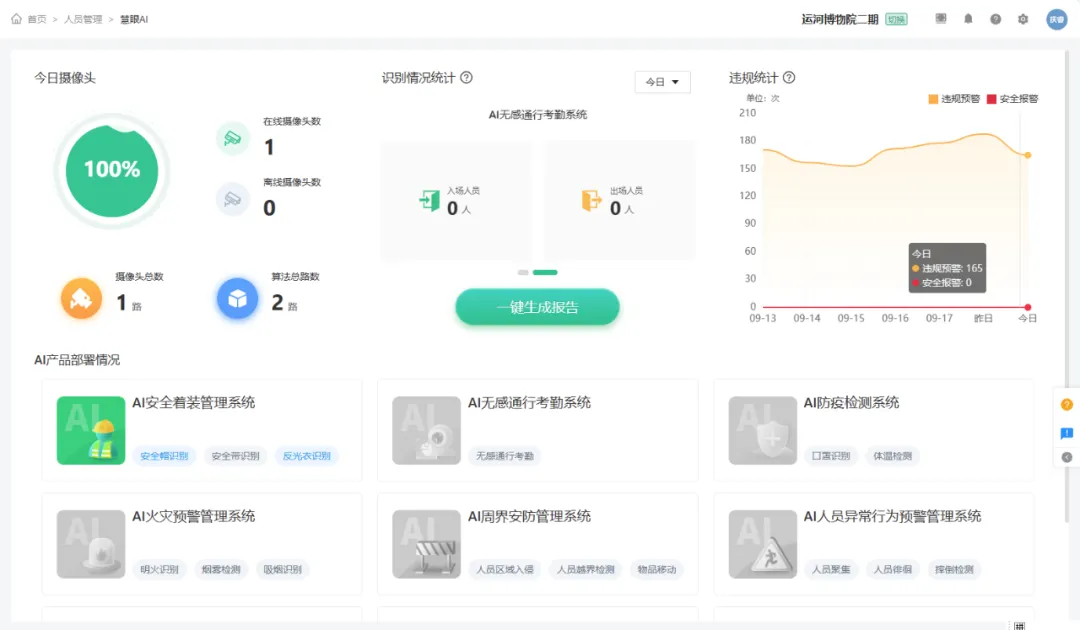Viewport: 1080px width, 630px height.
Task: Click the blue algorithm routes cube icon
Action: click(238, 298)
